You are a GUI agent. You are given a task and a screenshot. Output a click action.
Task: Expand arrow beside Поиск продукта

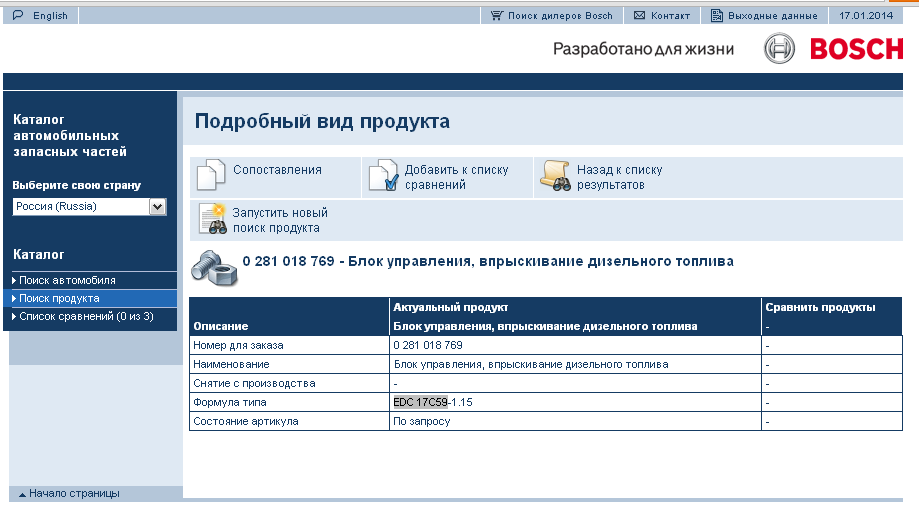(14, 298)
